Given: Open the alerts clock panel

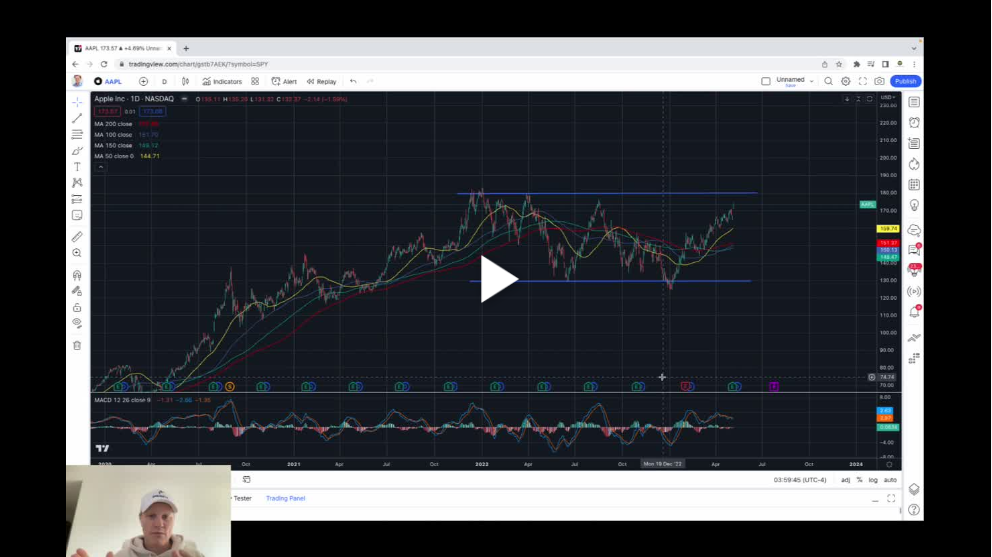Looking at the screenshot, I should (x=914, y=123).
